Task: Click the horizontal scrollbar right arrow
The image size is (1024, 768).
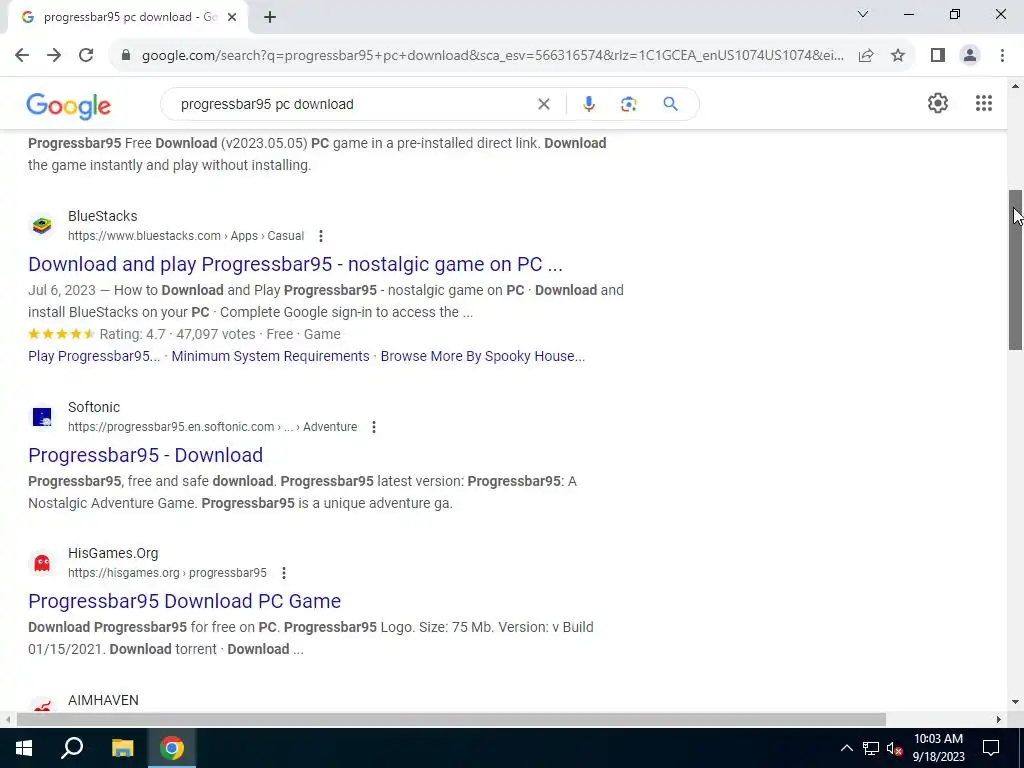Action: [999, 719]
